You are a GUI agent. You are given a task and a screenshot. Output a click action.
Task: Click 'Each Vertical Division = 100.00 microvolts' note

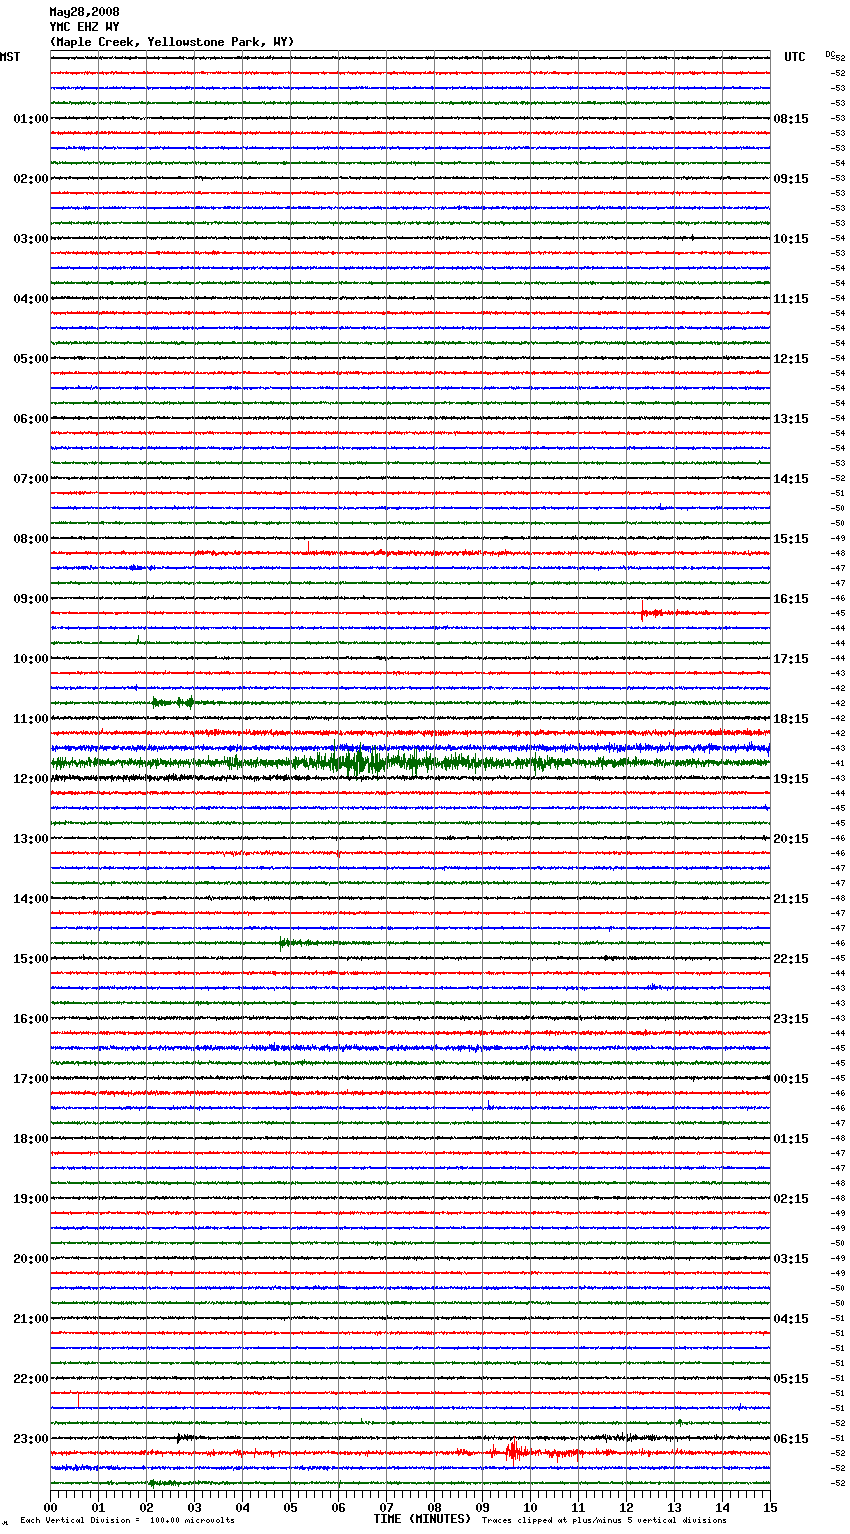coord(127,1521)
